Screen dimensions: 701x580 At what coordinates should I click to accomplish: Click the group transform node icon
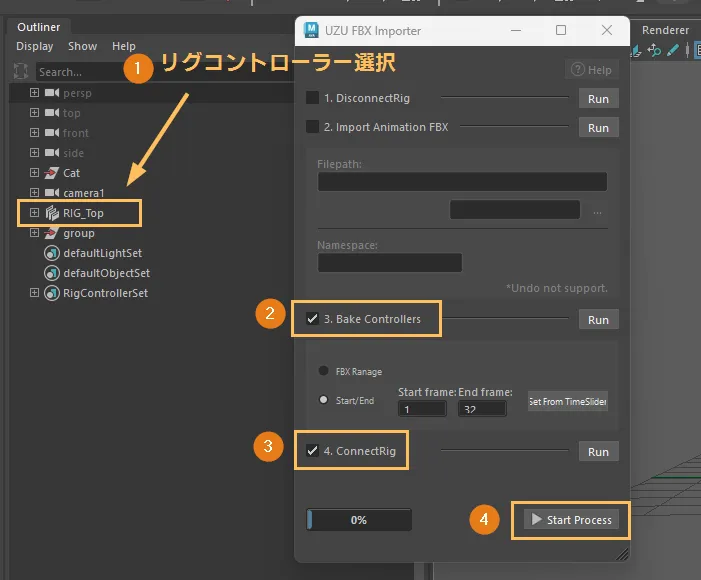[52, 233]
